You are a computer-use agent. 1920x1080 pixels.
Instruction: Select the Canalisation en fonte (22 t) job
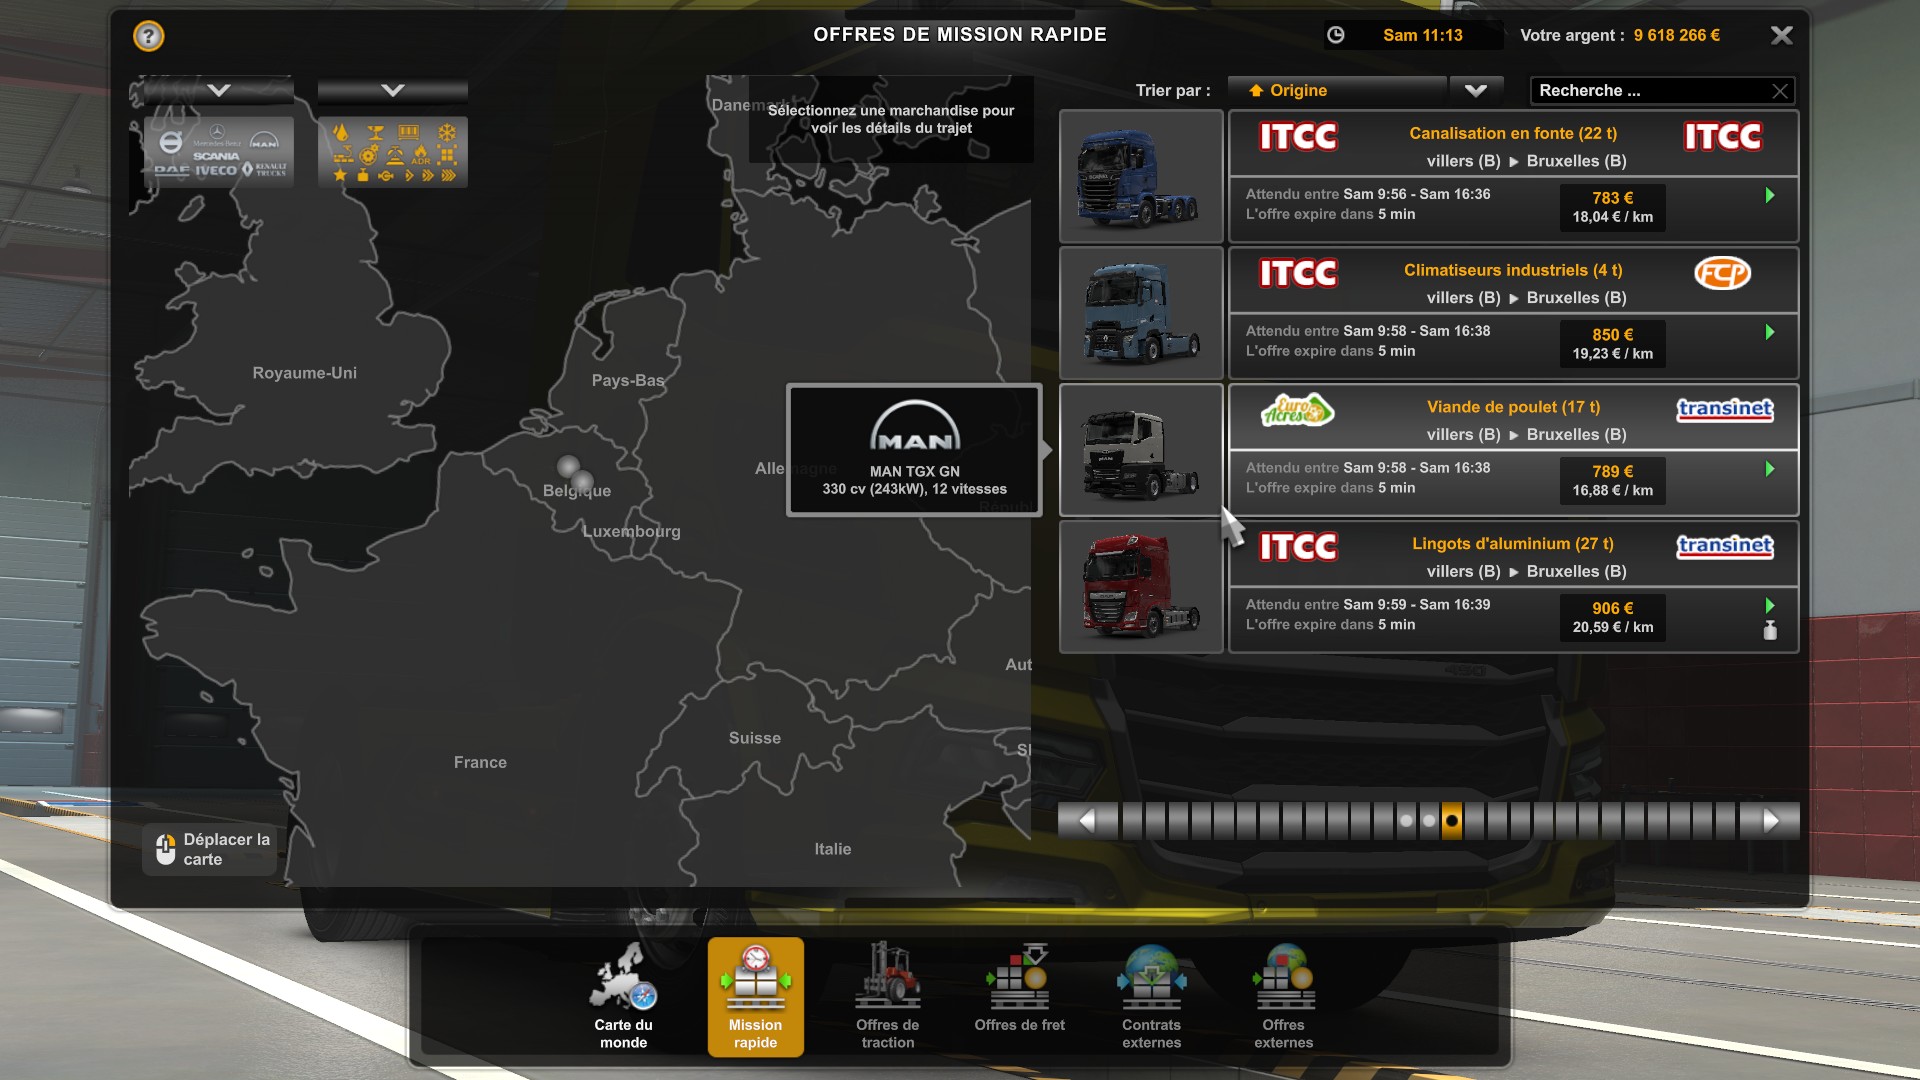point(1513,176)
